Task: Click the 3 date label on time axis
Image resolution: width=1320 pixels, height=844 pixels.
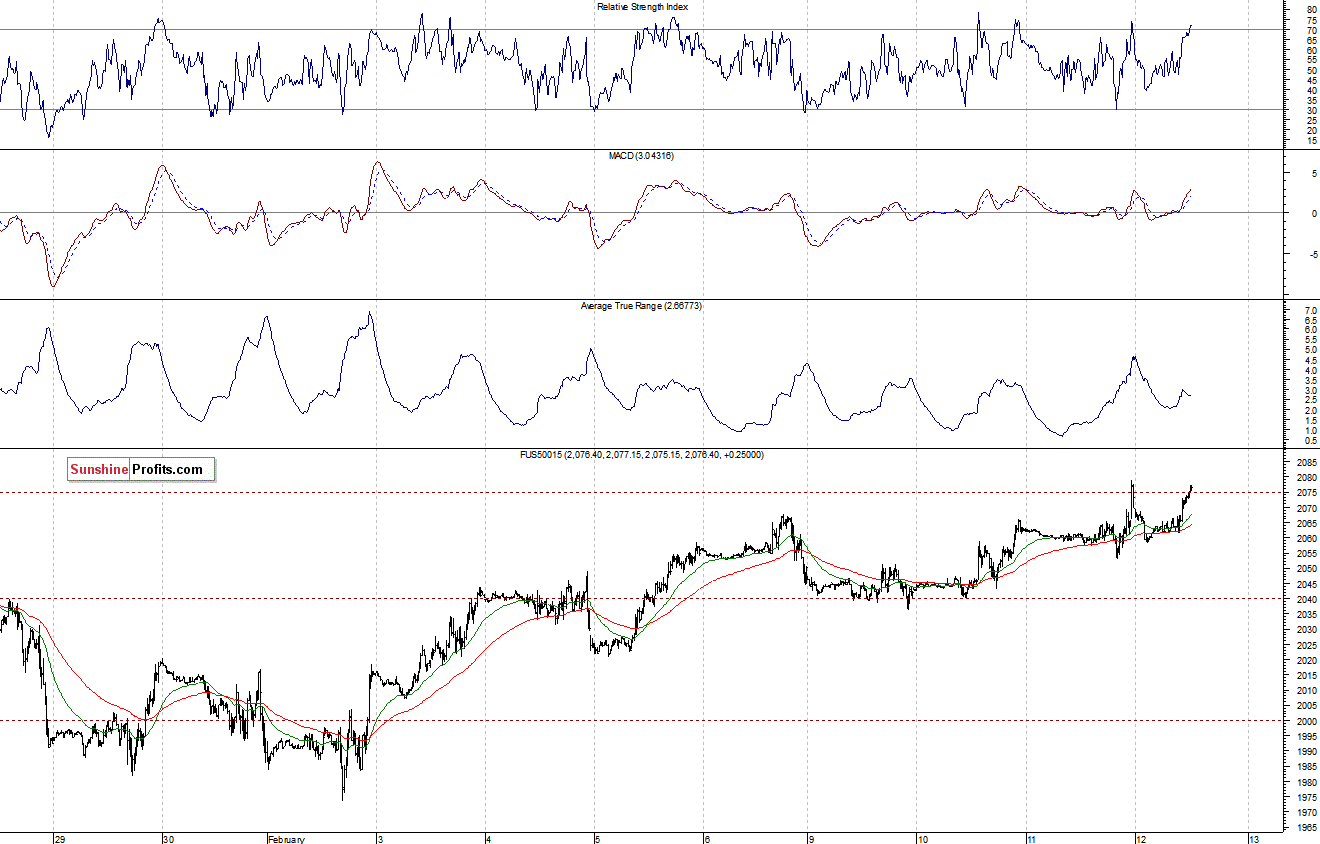Action: point(381,838)
